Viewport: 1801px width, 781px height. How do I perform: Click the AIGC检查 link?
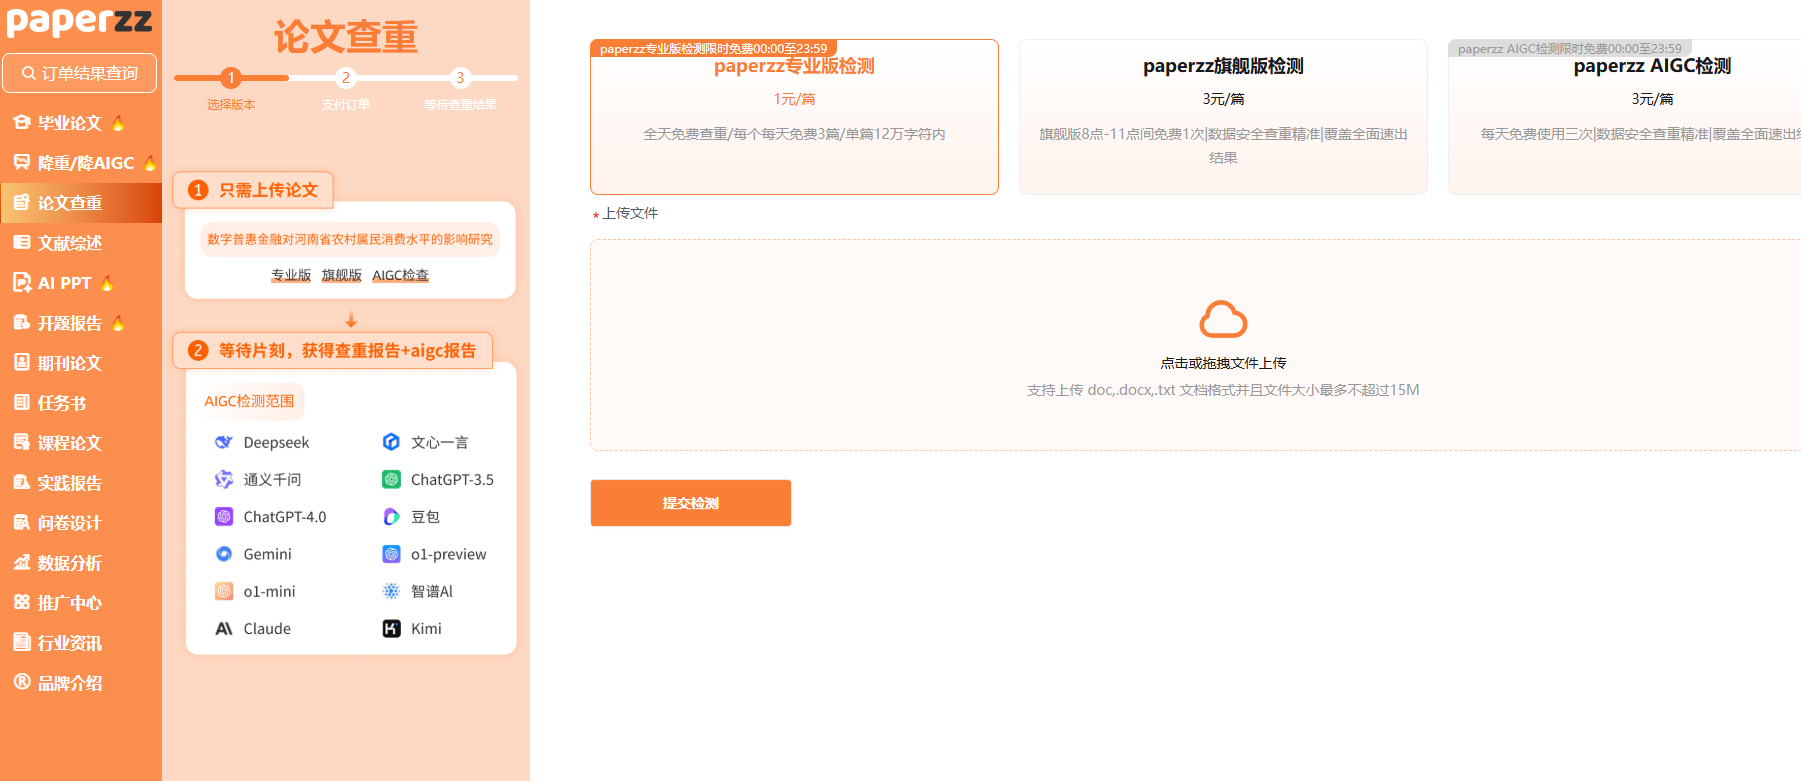point(401,275)
